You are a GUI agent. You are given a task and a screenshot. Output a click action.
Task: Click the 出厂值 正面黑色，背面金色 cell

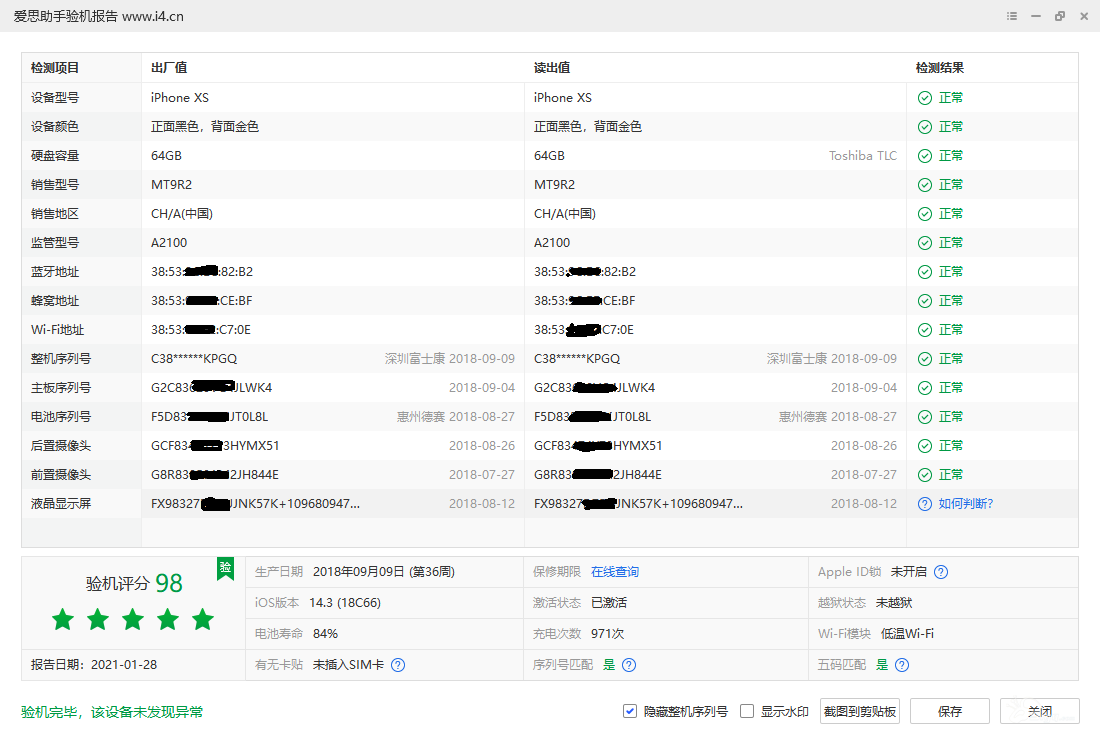tap(205, 127)
